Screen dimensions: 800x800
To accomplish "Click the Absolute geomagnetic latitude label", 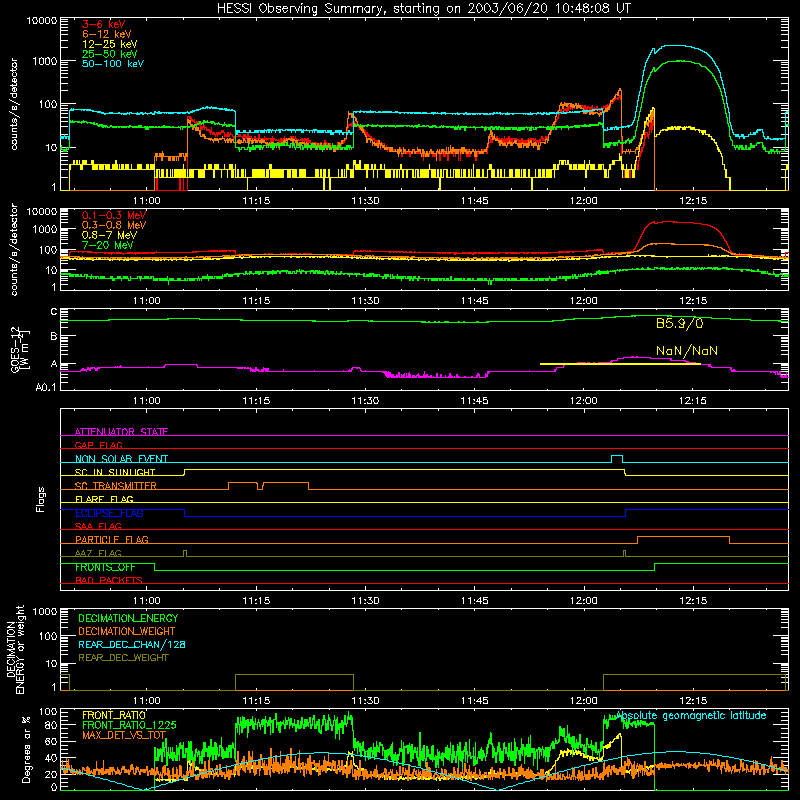I will (691, 716).
